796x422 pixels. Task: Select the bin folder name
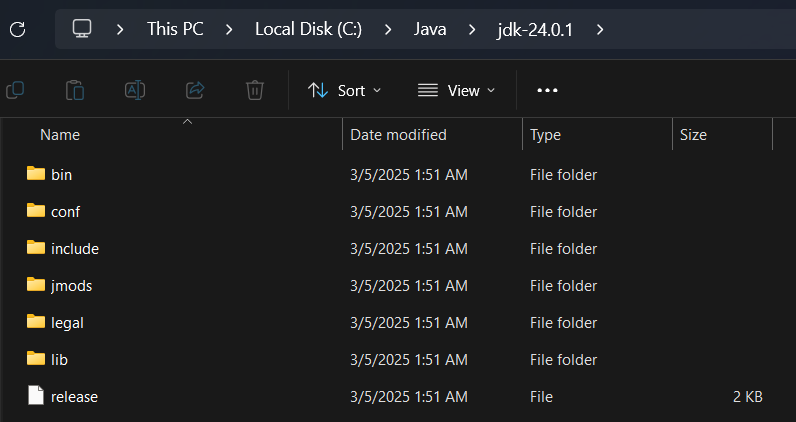pos(61,175)
